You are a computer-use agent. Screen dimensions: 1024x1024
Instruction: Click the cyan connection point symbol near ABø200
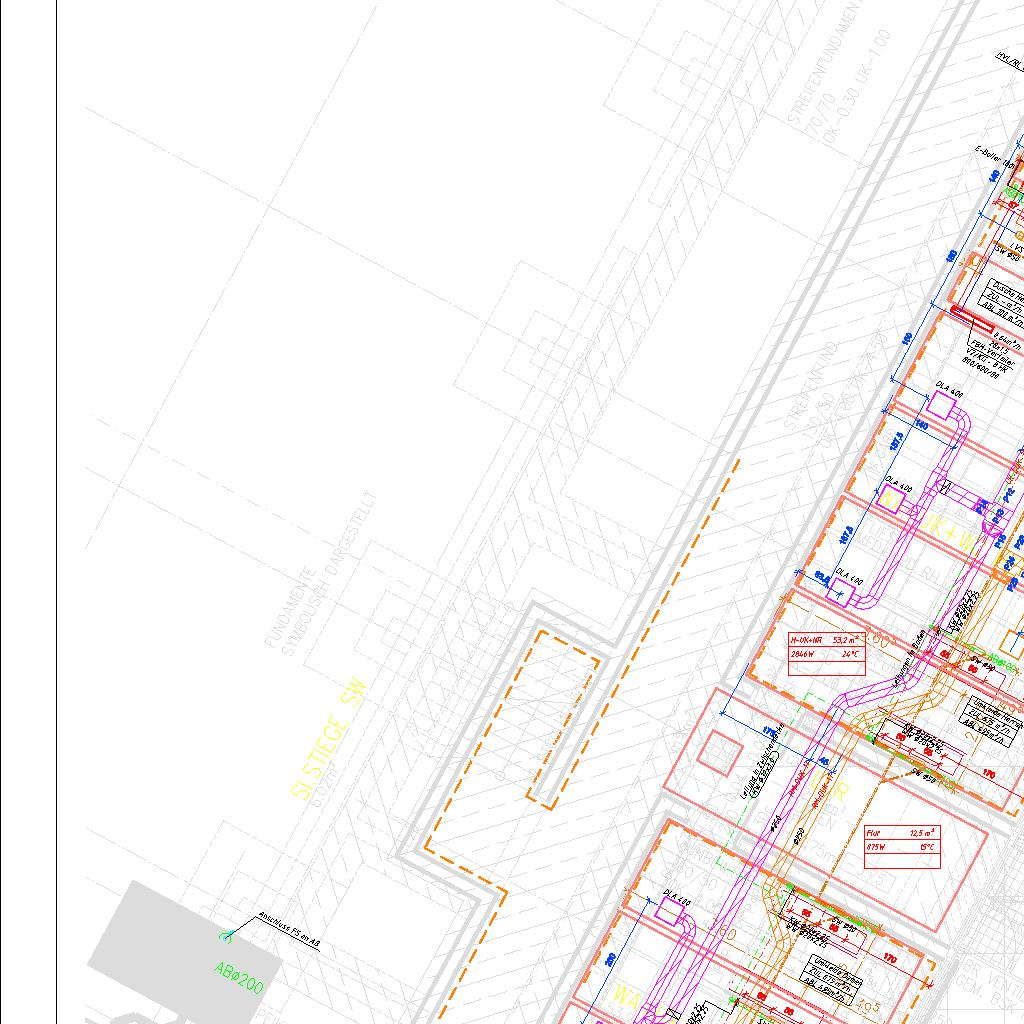pos(227,936)
